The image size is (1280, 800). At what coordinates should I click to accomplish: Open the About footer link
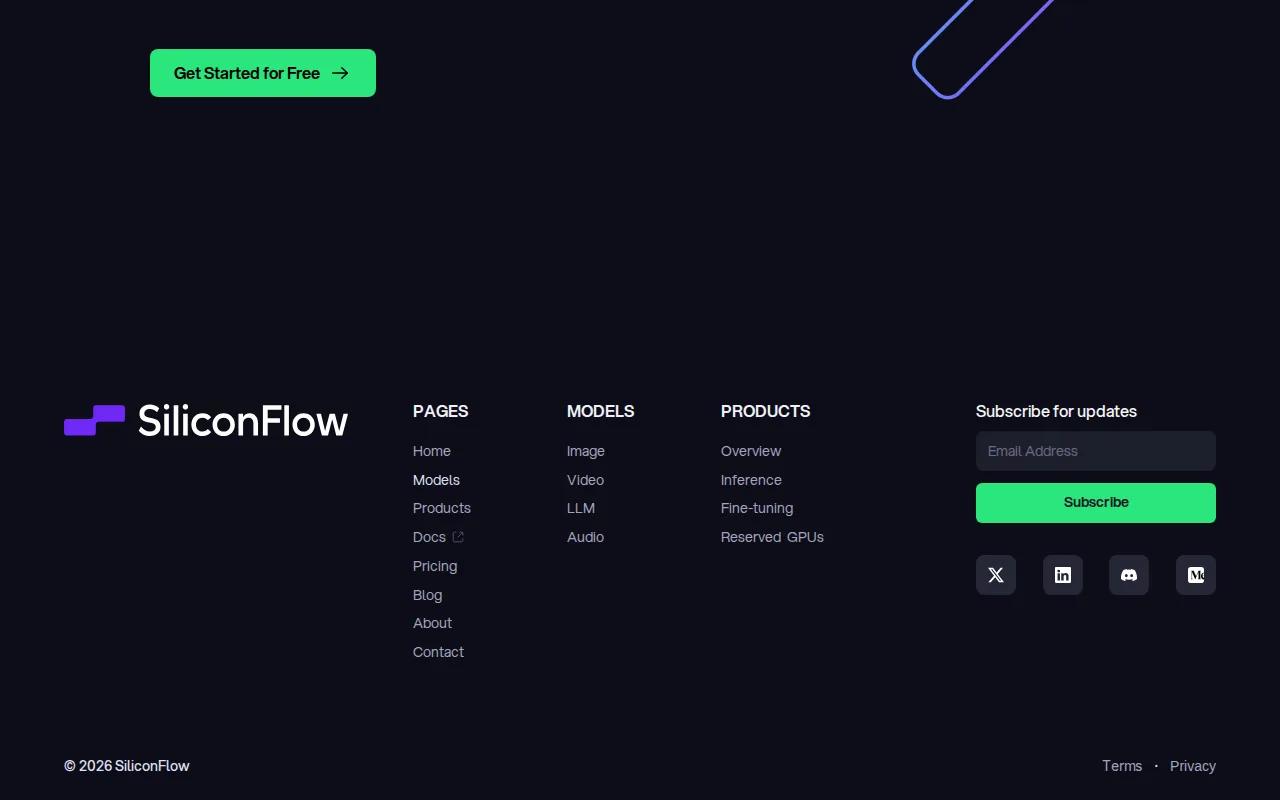(x=432, y=623)
